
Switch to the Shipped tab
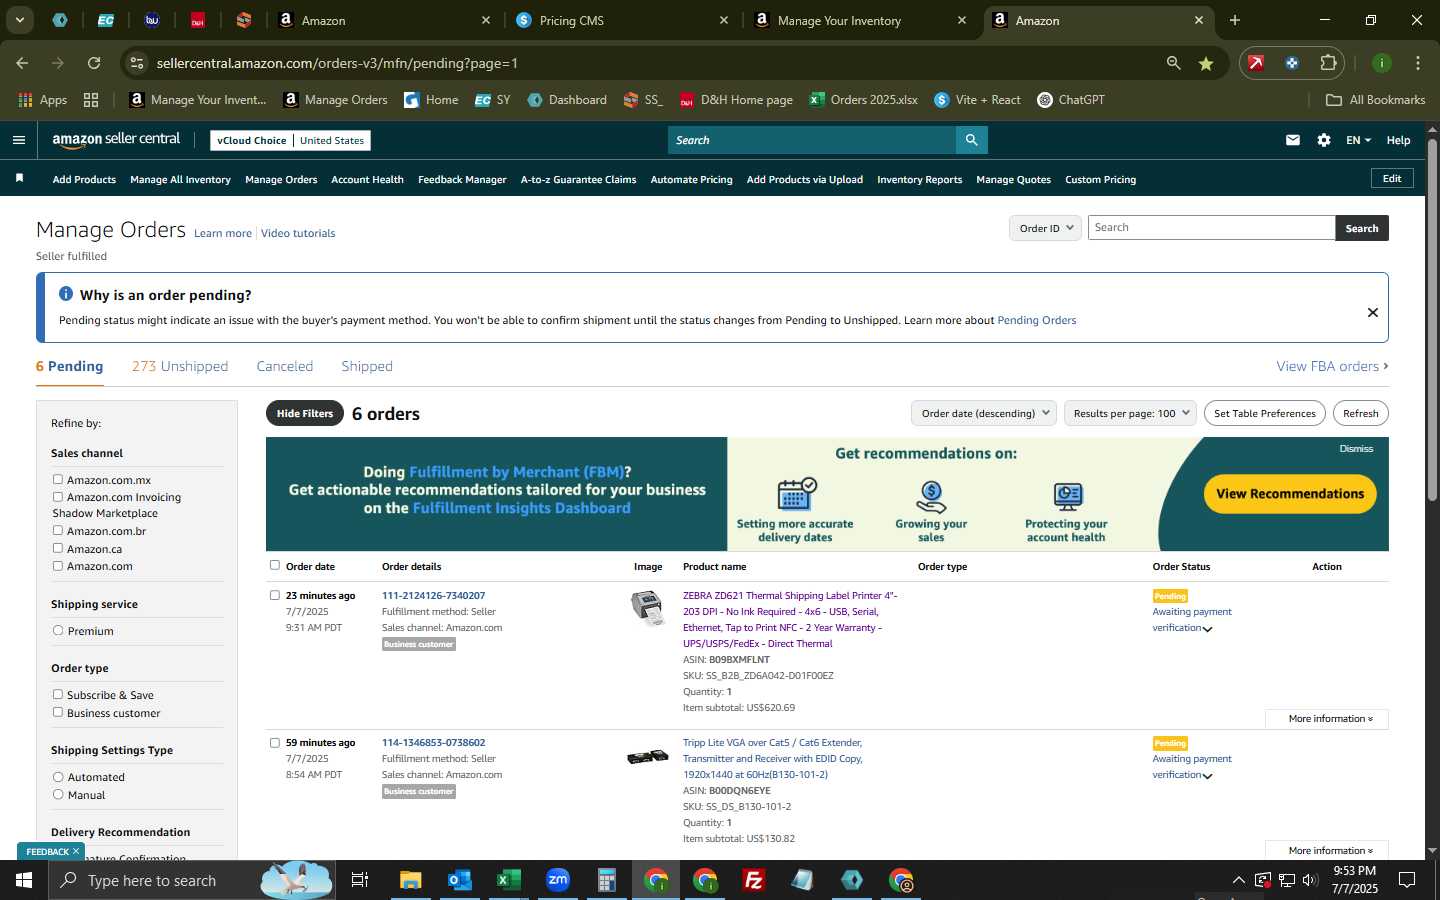pos(367,366)
